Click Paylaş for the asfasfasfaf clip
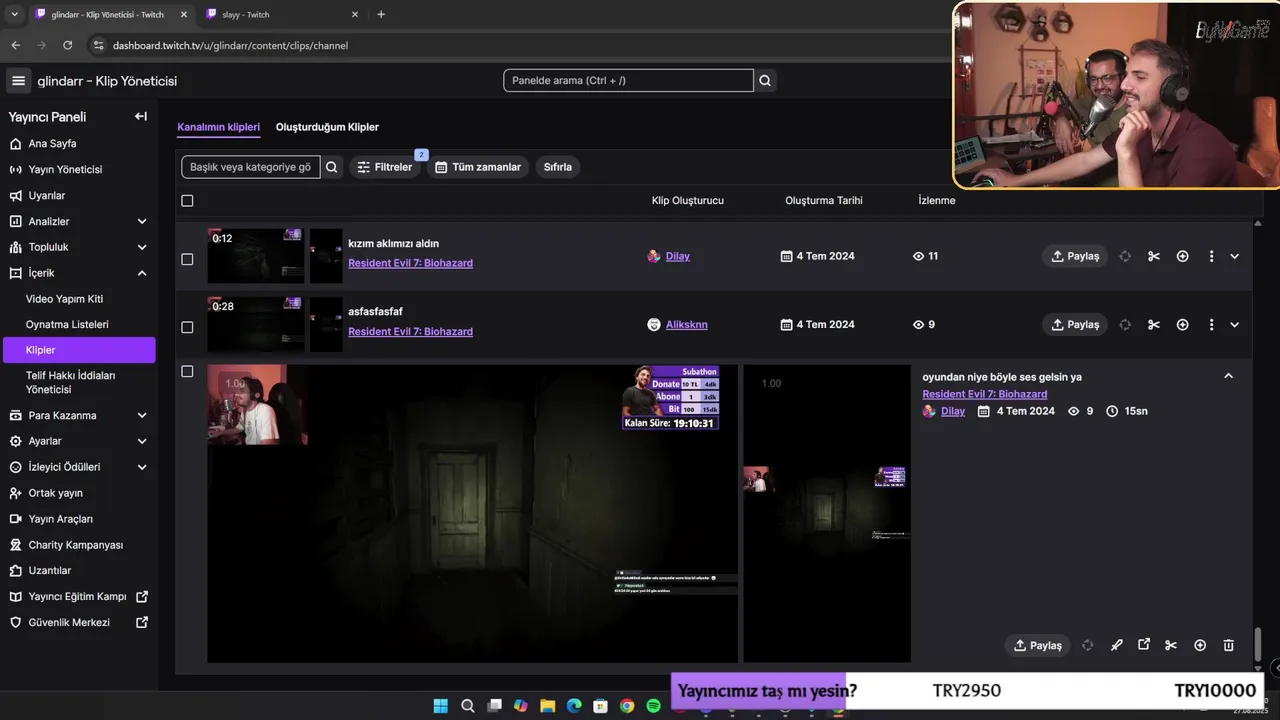 point(1075,324)
